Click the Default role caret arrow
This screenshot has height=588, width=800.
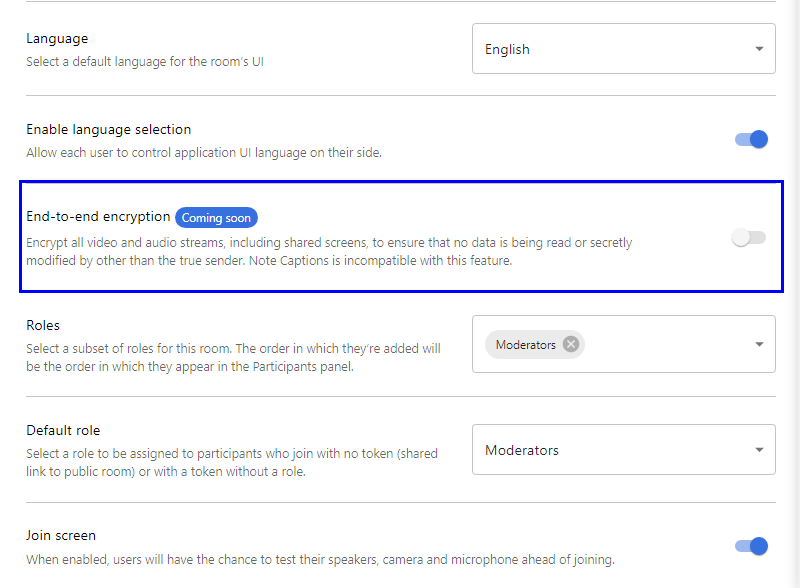(759, 450)
